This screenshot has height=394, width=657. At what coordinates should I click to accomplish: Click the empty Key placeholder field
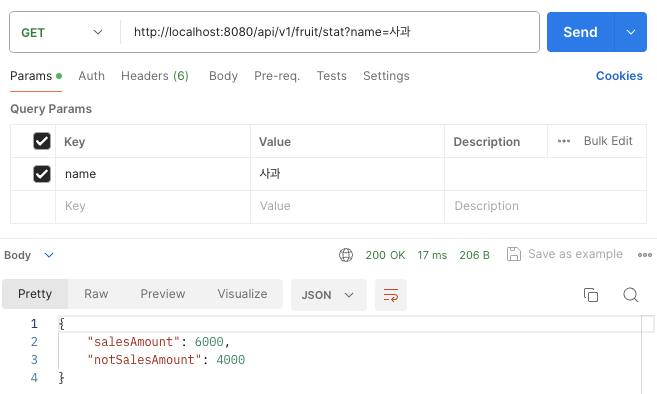click(153, 206)
